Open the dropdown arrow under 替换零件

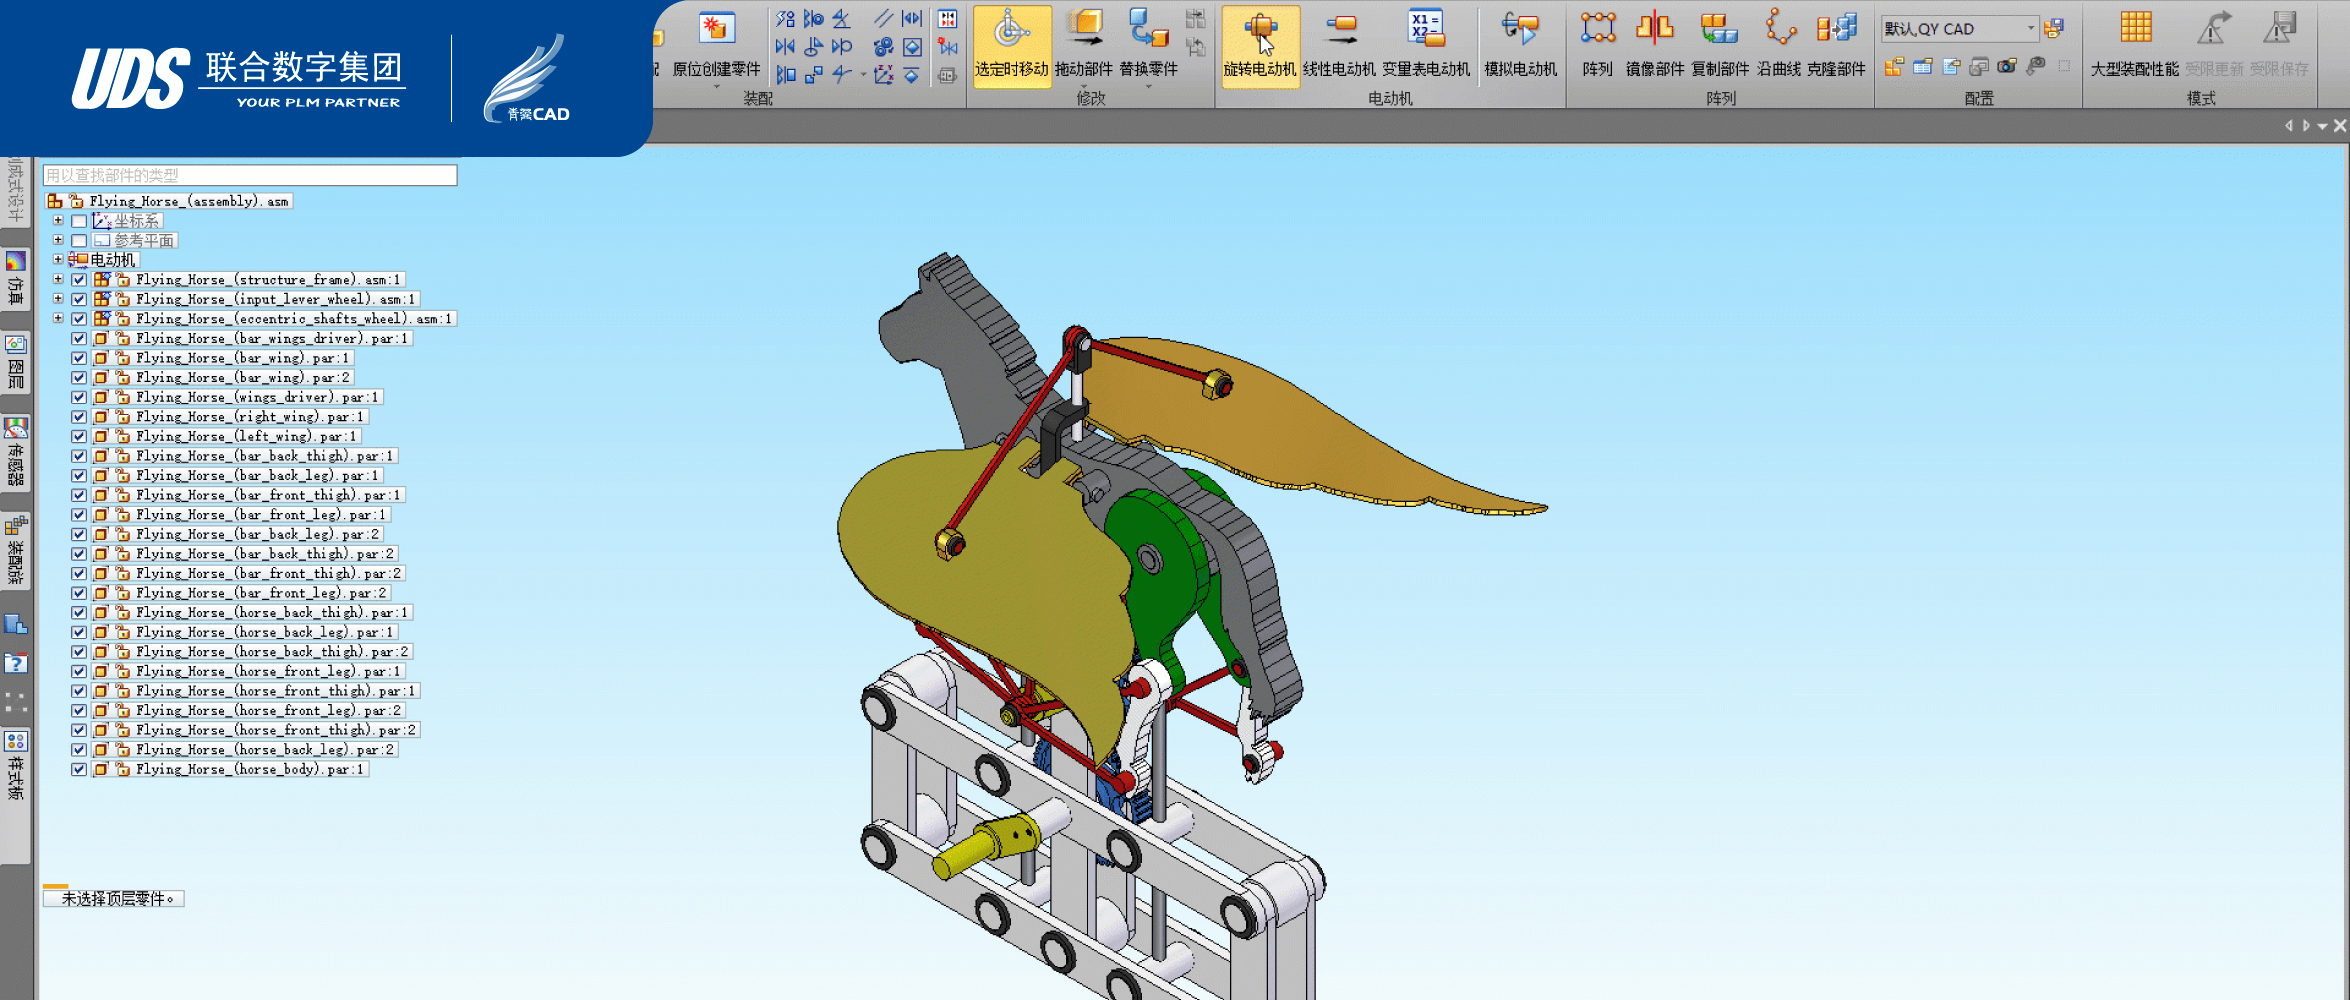(1148, 88)
